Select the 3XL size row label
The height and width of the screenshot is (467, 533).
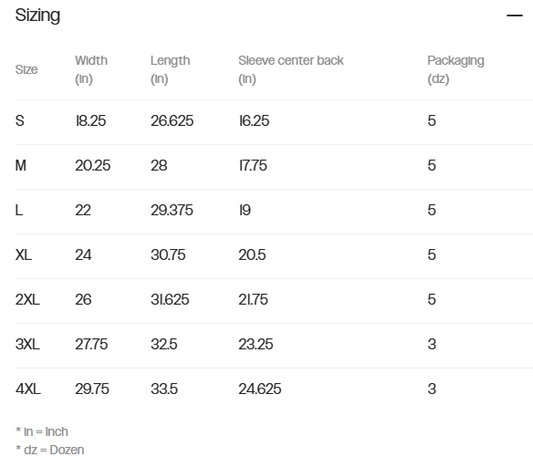click(x=28, y=344)
